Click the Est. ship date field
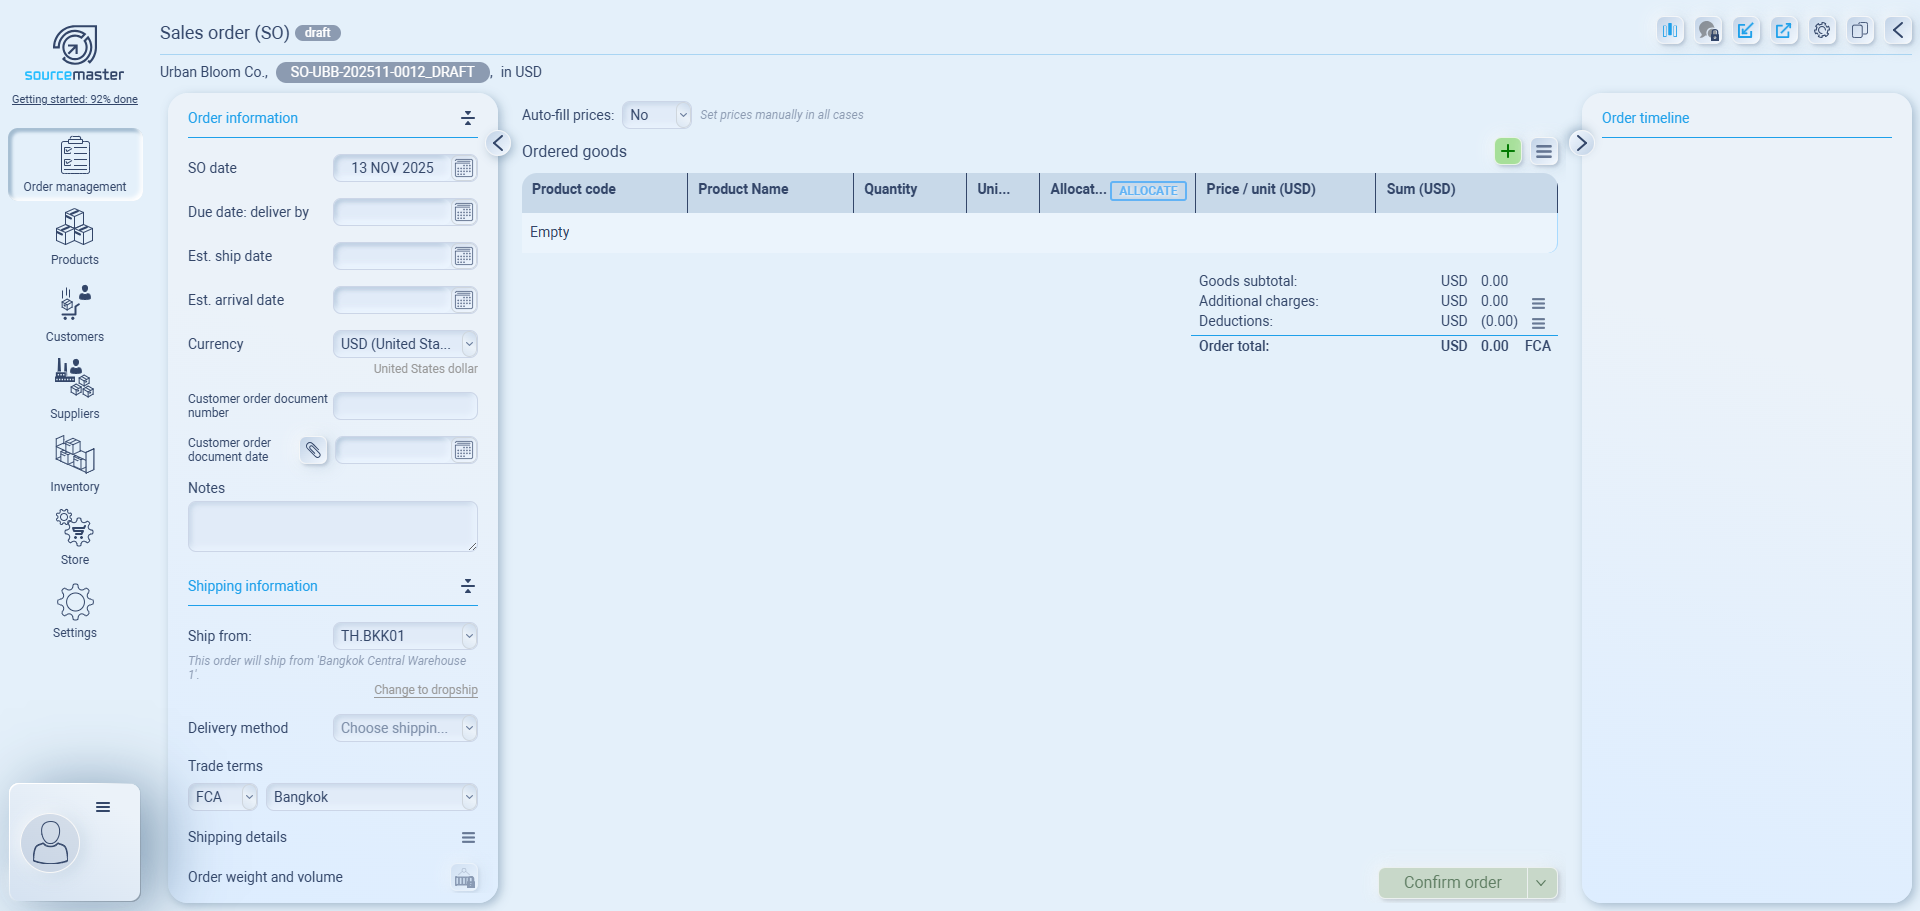Viewport: 1920px width, 911px height. pyautogui.click(x=392, y=256)
